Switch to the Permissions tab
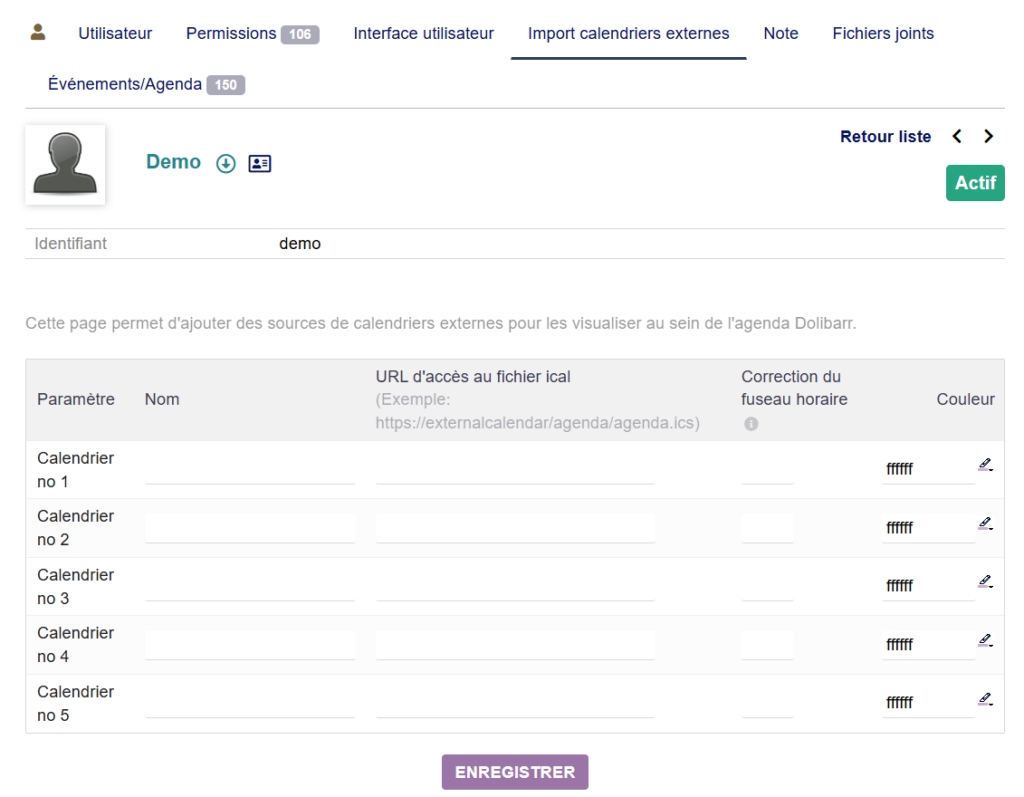Image resolution: width=1024 pixels, height=797 pixels. pos(231,33)
